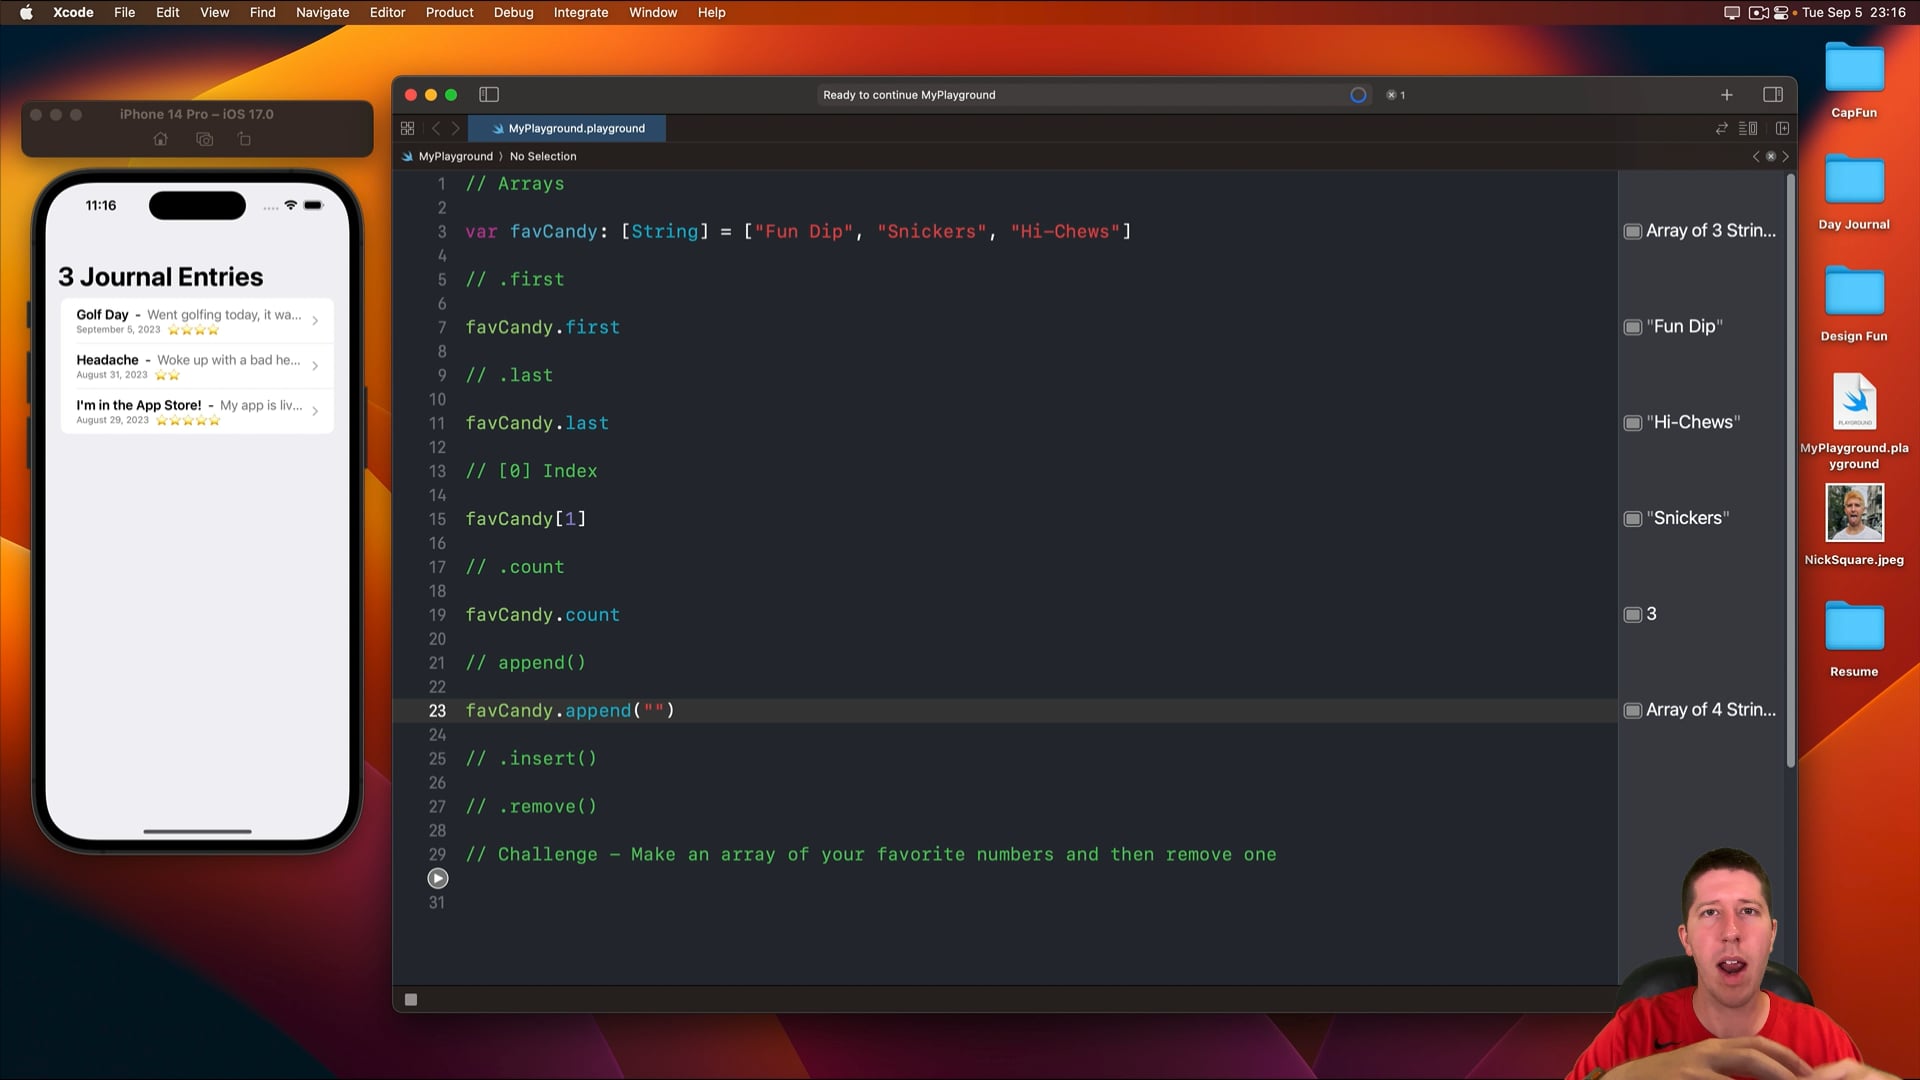Add editor on right

[x=1782, y=128]
